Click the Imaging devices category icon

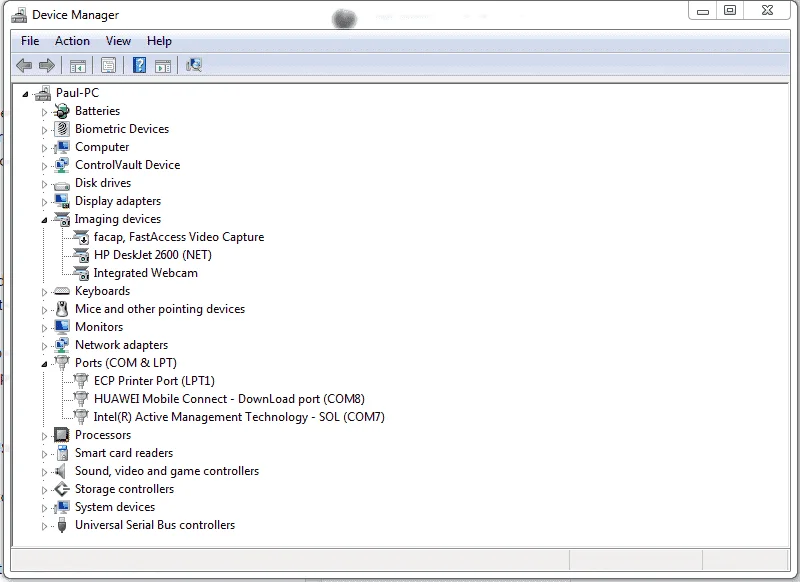(62, 219)
